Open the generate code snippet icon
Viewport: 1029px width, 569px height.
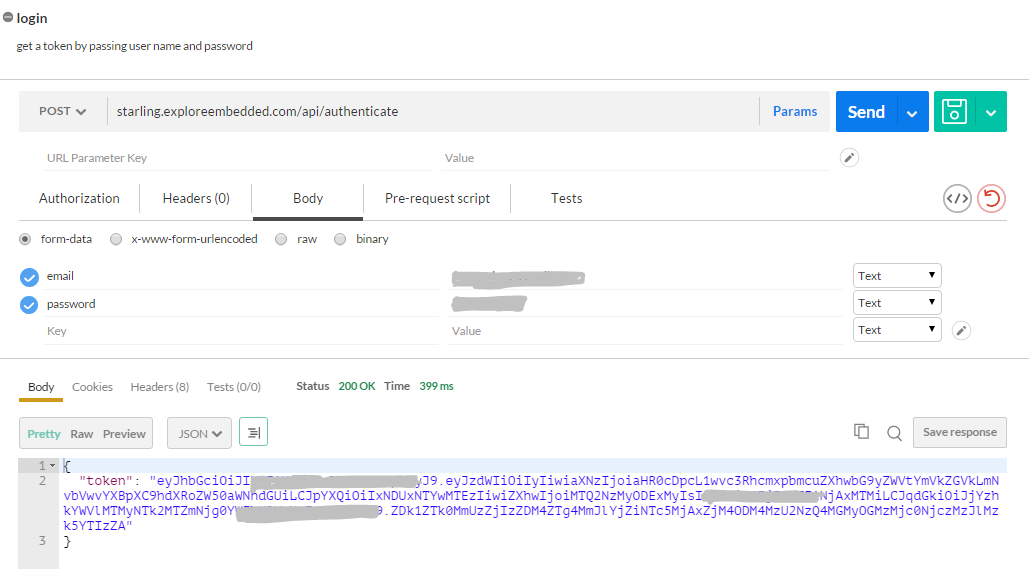click(x=957, y=198)
